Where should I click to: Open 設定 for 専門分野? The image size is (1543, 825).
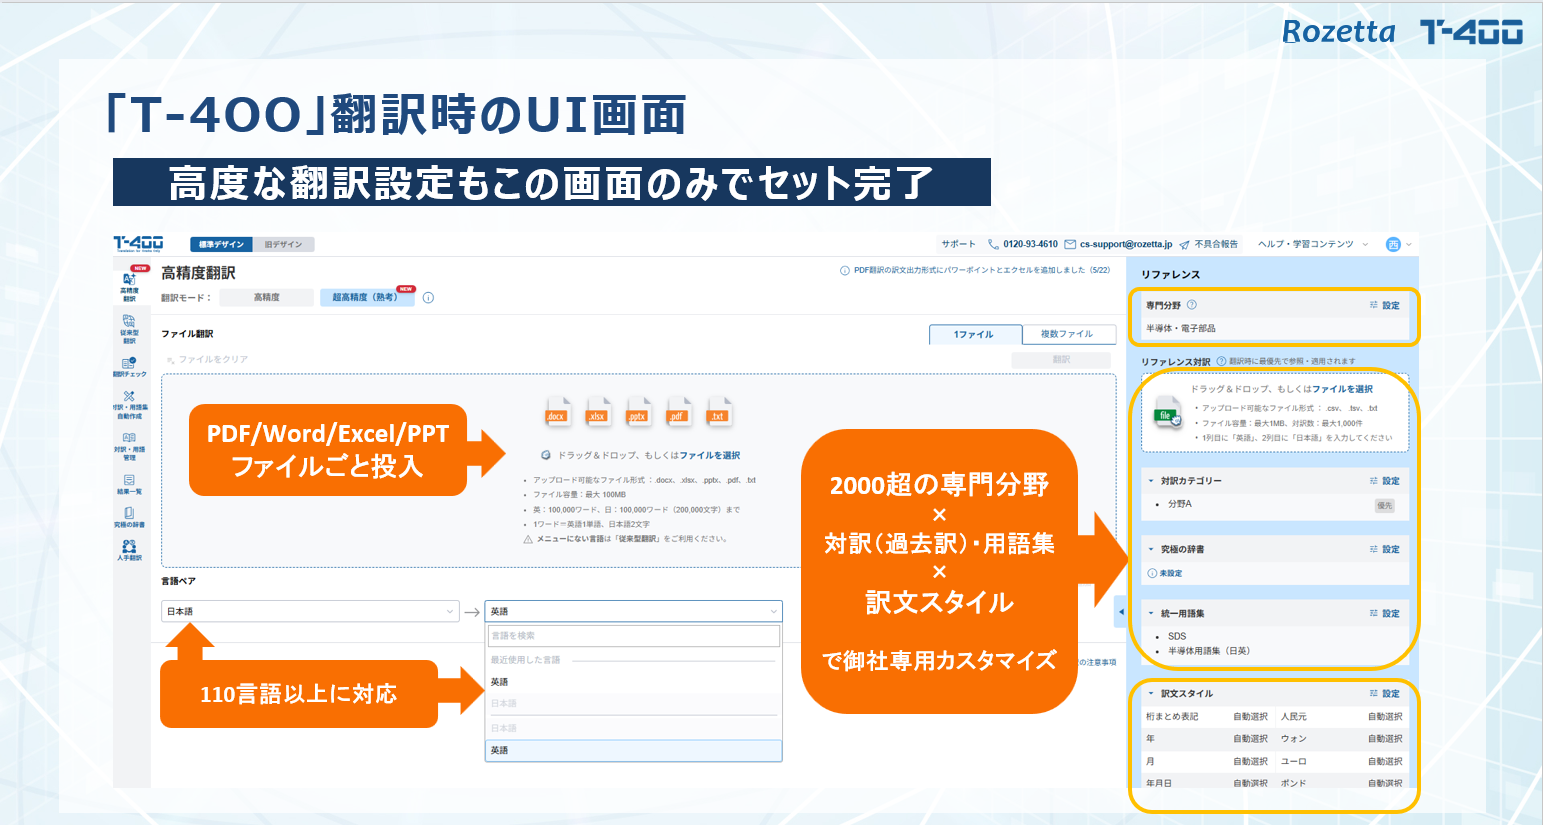pos(1385,305)
